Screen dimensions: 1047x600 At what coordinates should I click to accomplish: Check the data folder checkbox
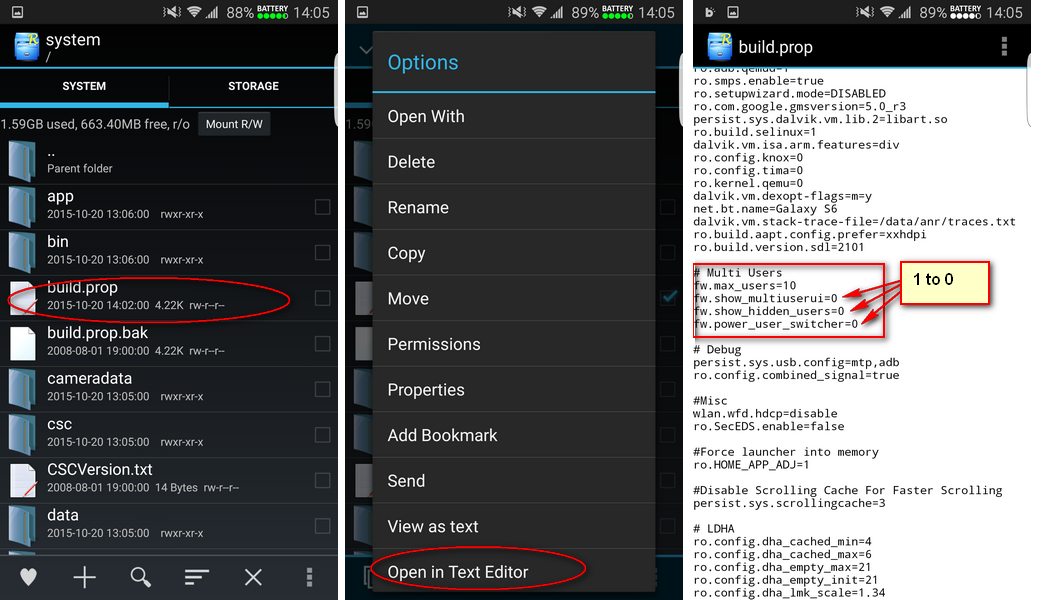coord(323,526)
